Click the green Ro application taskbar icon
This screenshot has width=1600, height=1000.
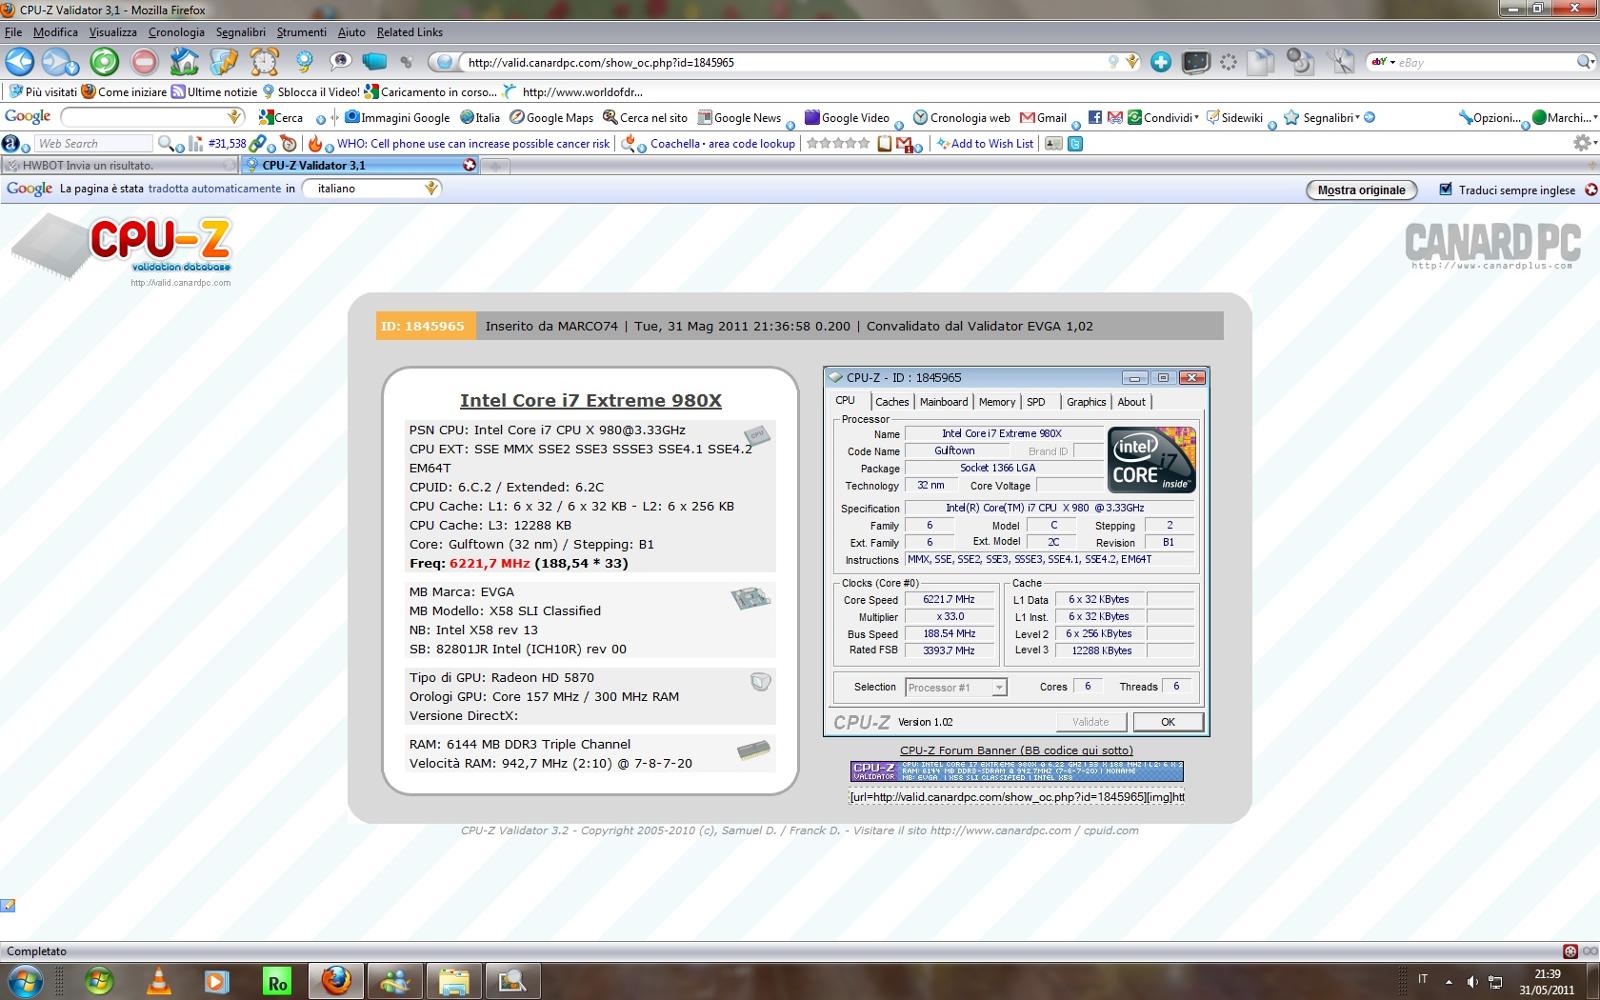(x=277, y=982)
